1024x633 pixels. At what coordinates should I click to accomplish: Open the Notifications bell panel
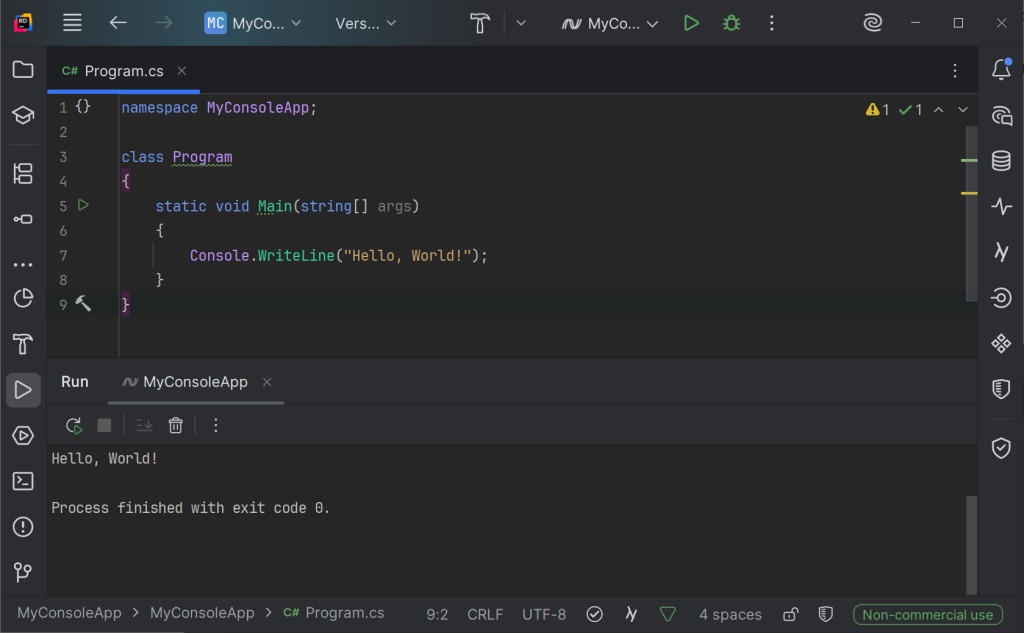pyautogui.click(x=1001, y=69)
